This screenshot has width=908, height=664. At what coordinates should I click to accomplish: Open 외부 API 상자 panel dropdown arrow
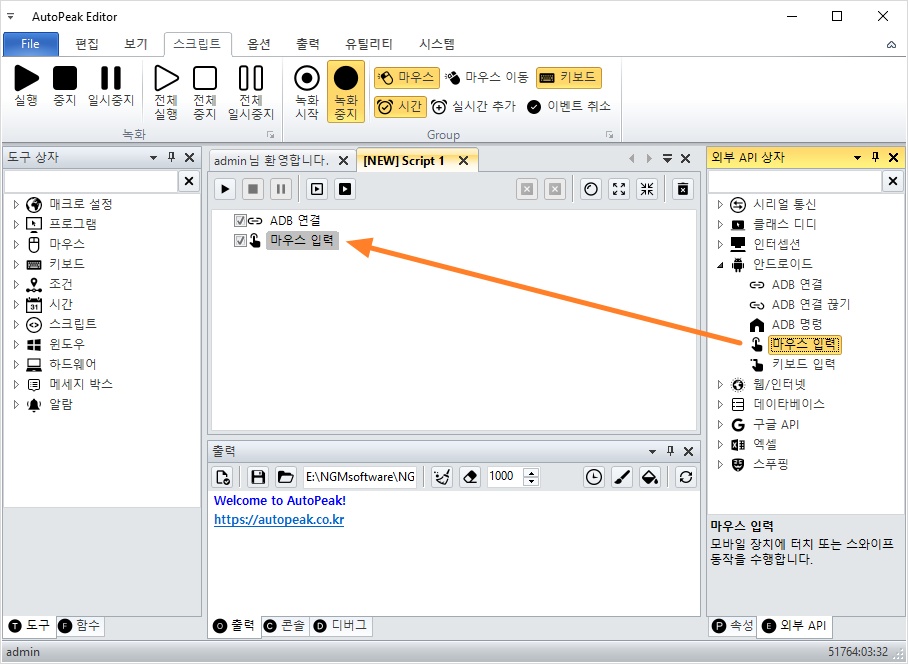[857, 157]
